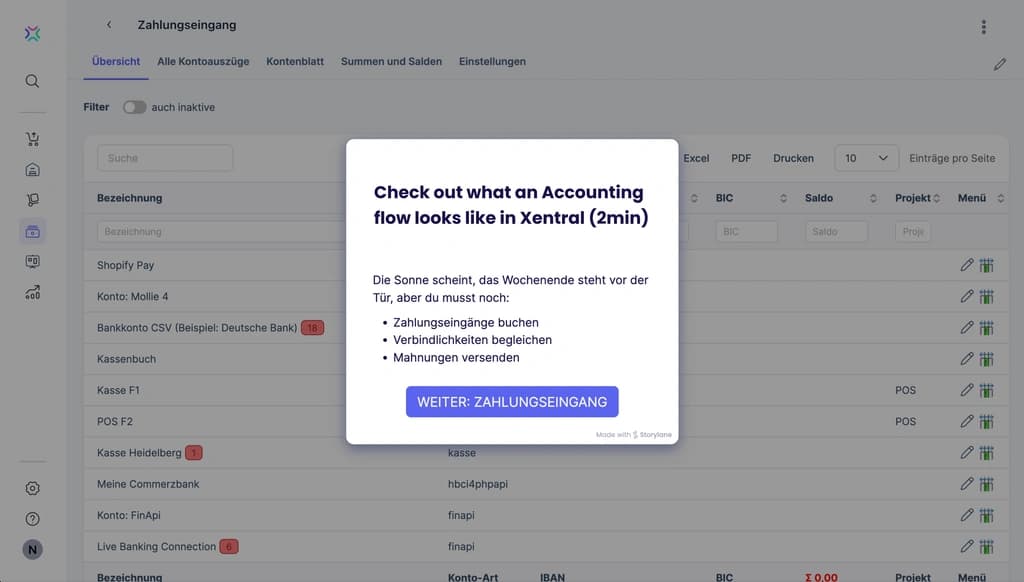Click the Bezeichnung filter field
This screenshot has width=1024, height=582.
[221, 231]
